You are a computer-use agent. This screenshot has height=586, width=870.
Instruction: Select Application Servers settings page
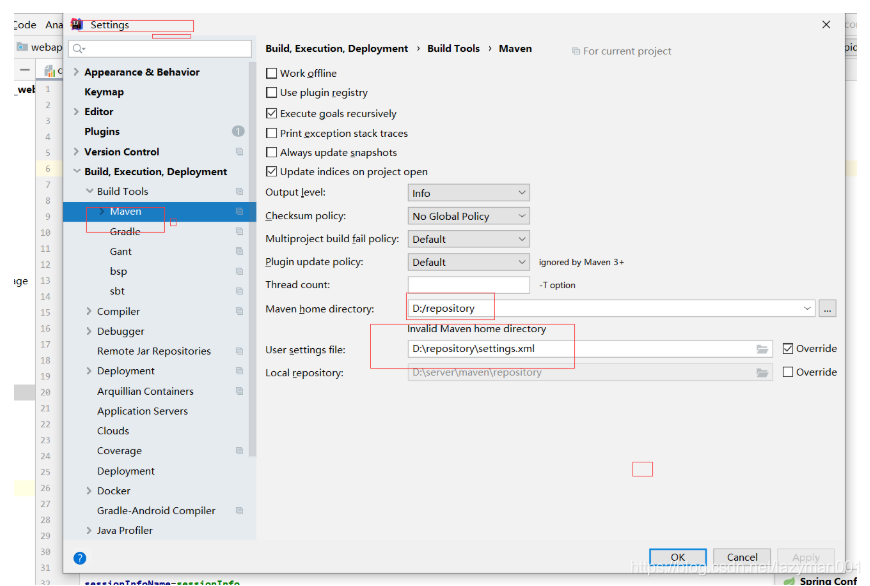[x=143, y=411]
